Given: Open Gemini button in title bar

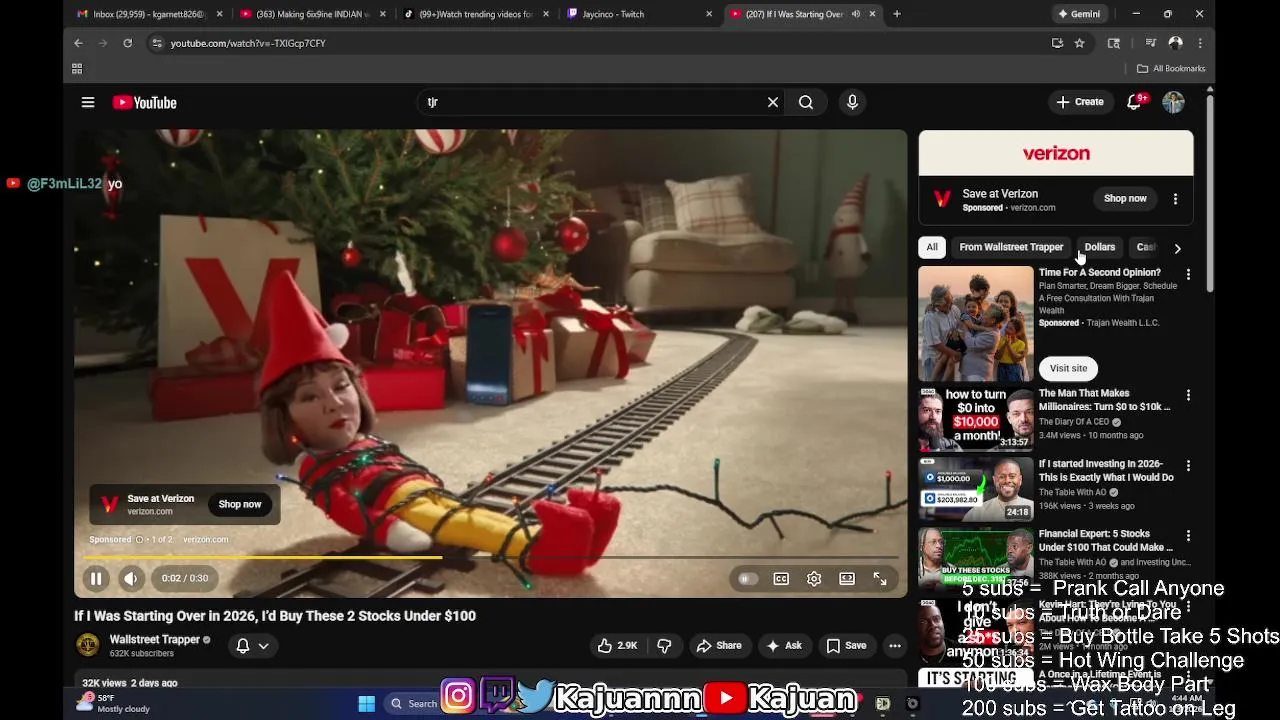Looking at the screenshot, I should tap(1080, 14).
